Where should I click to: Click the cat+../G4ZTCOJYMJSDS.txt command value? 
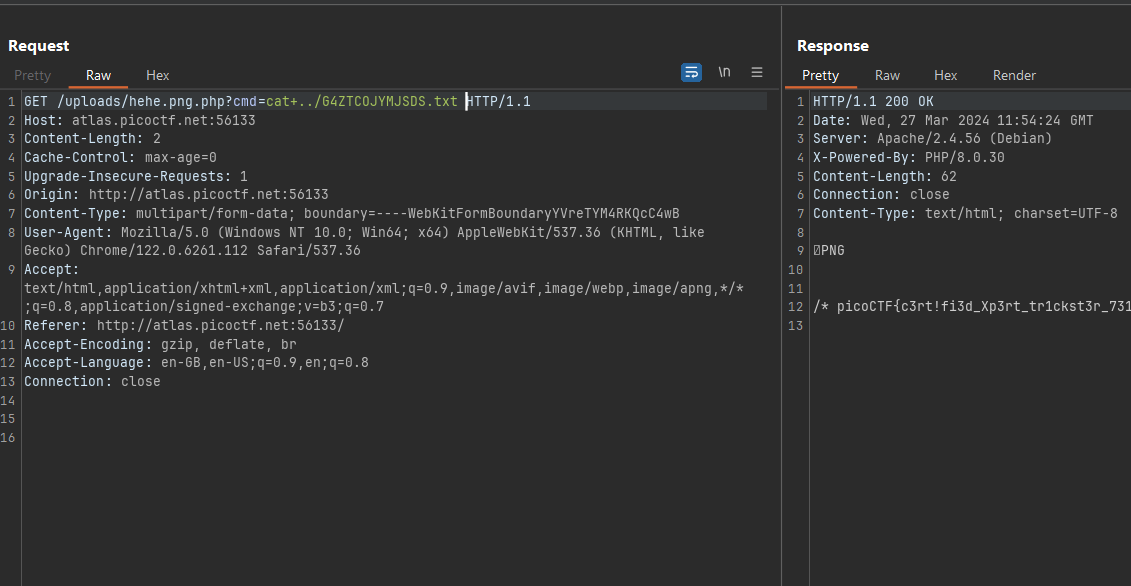click(361, 101)
